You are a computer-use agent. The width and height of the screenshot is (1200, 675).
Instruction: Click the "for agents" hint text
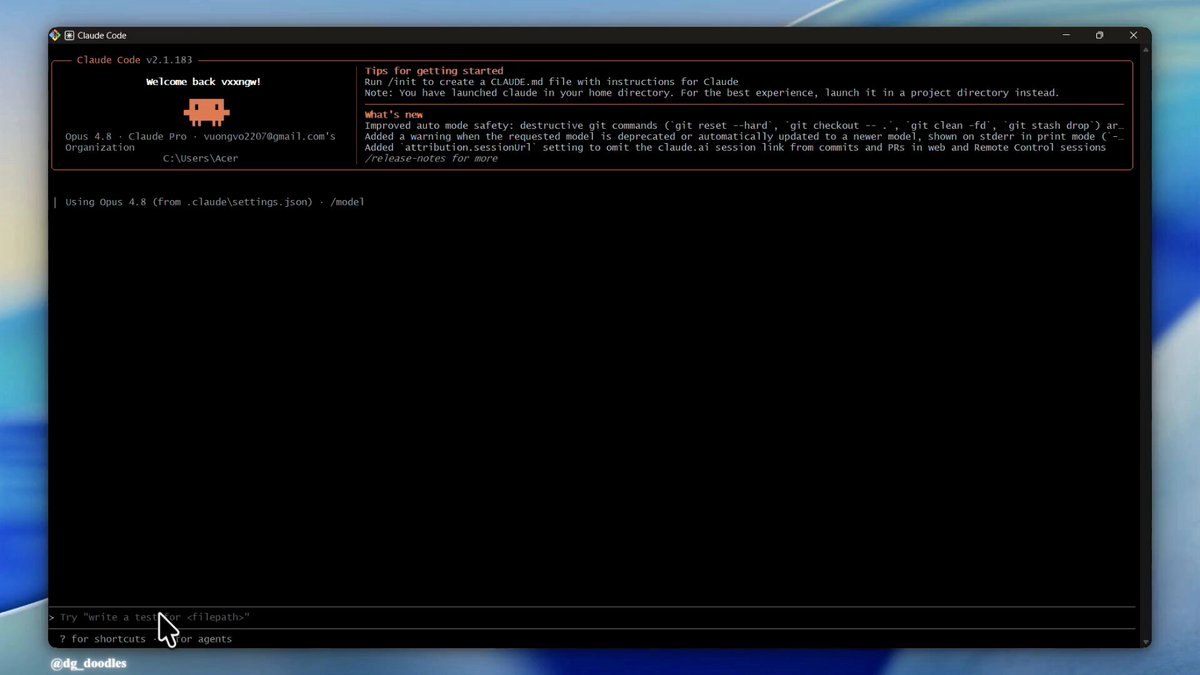[x=205, y=639]
